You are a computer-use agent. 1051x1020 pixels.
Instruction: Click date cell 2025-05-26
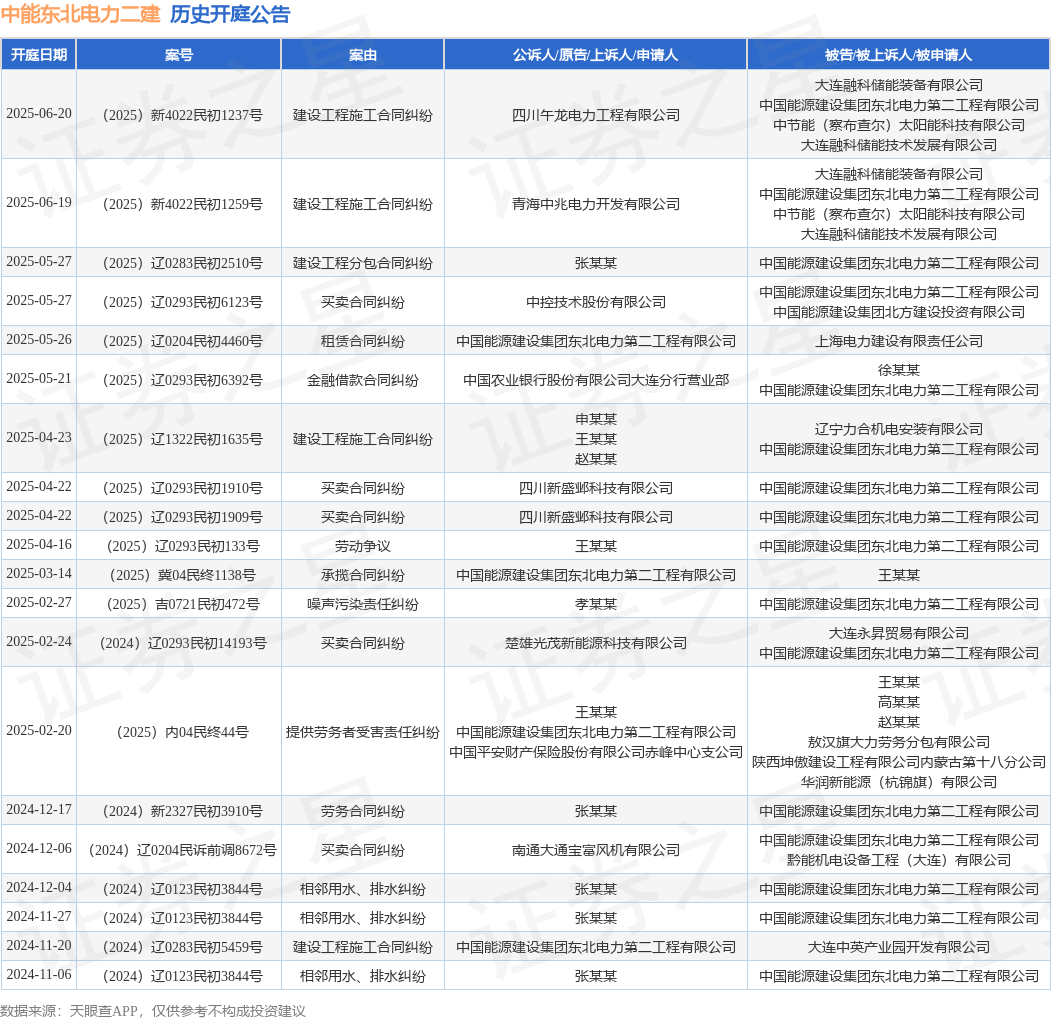[x=39, y=340]
